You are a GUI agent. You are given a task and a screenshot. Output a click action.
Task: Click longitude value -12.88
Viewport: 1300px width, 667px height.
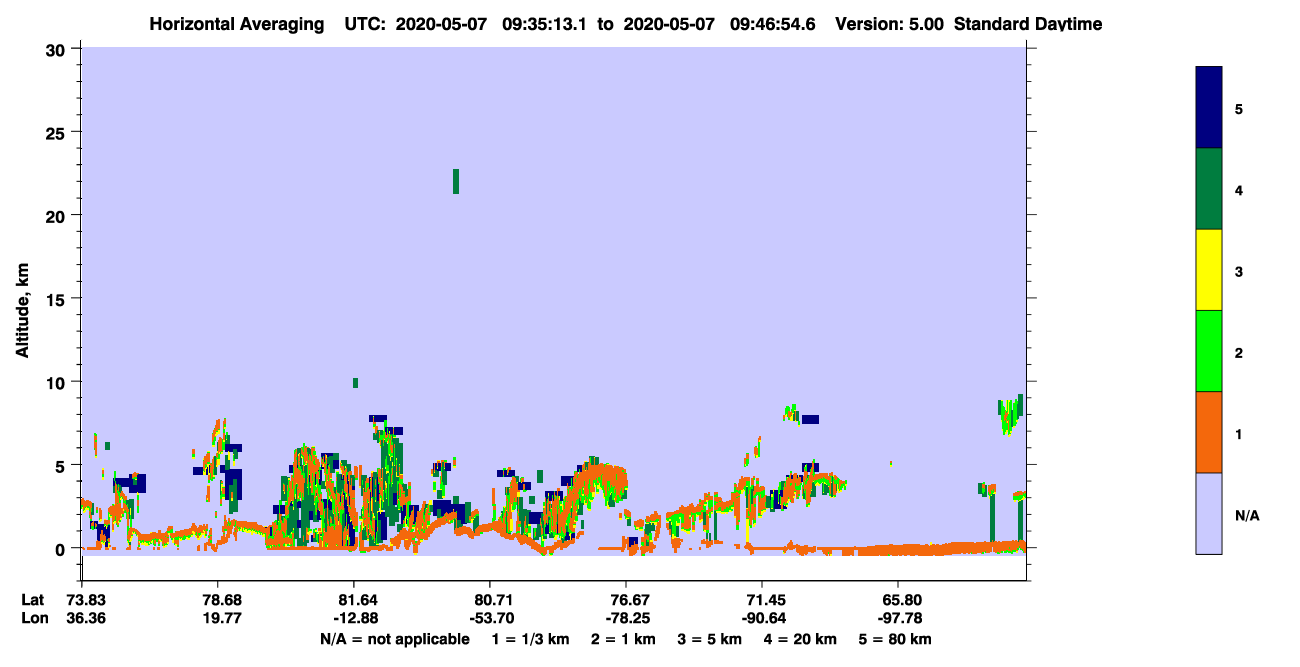pos(354,618)
